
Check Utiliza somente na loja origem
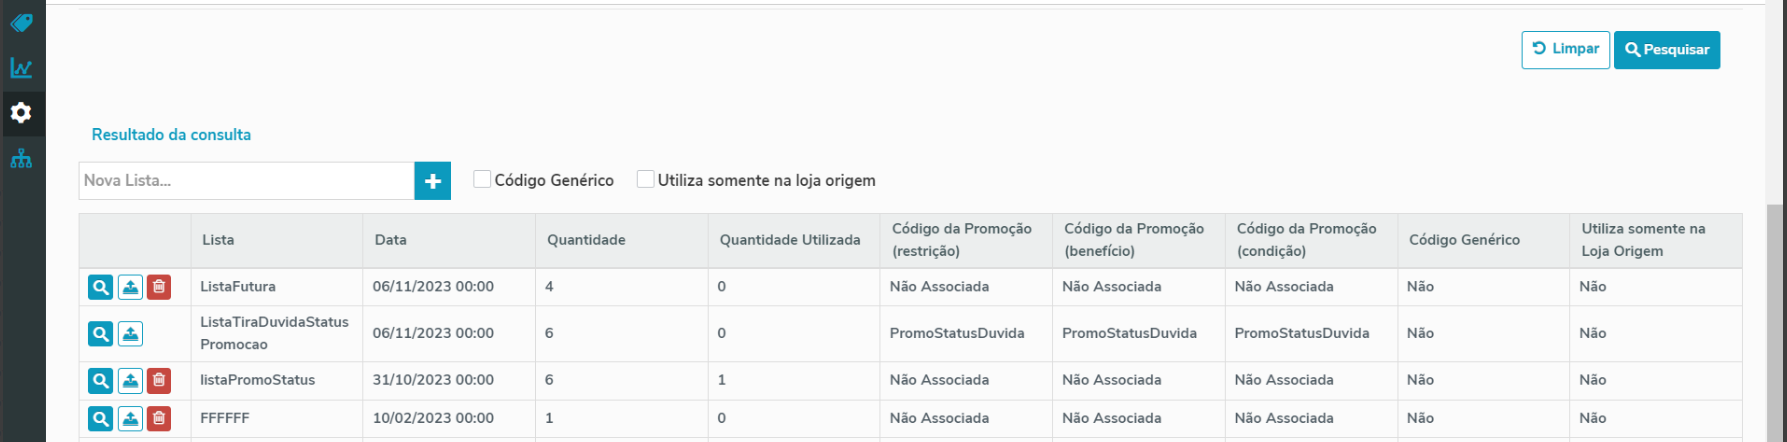pos(646,180)
